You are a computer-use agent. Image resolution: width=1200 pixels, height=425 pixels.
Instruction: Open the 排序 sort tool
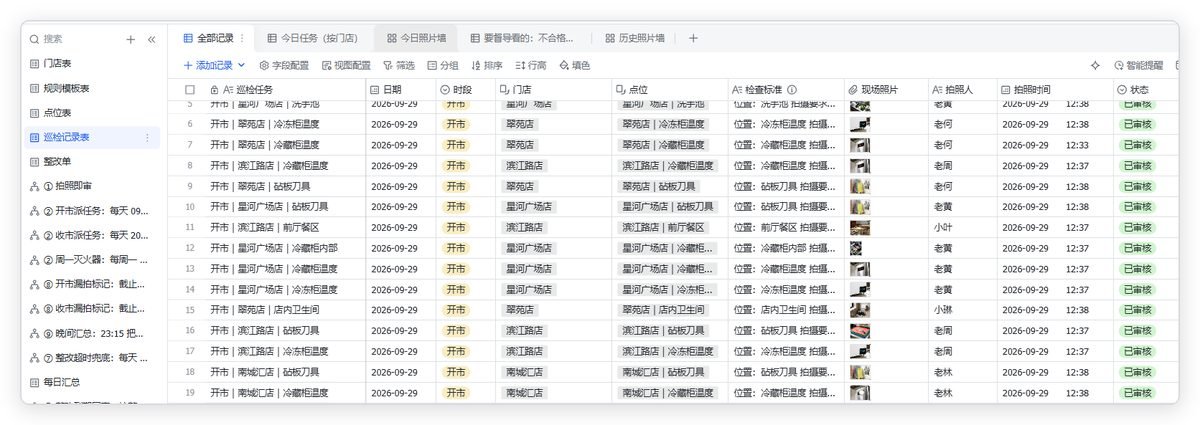pos(486,65)
